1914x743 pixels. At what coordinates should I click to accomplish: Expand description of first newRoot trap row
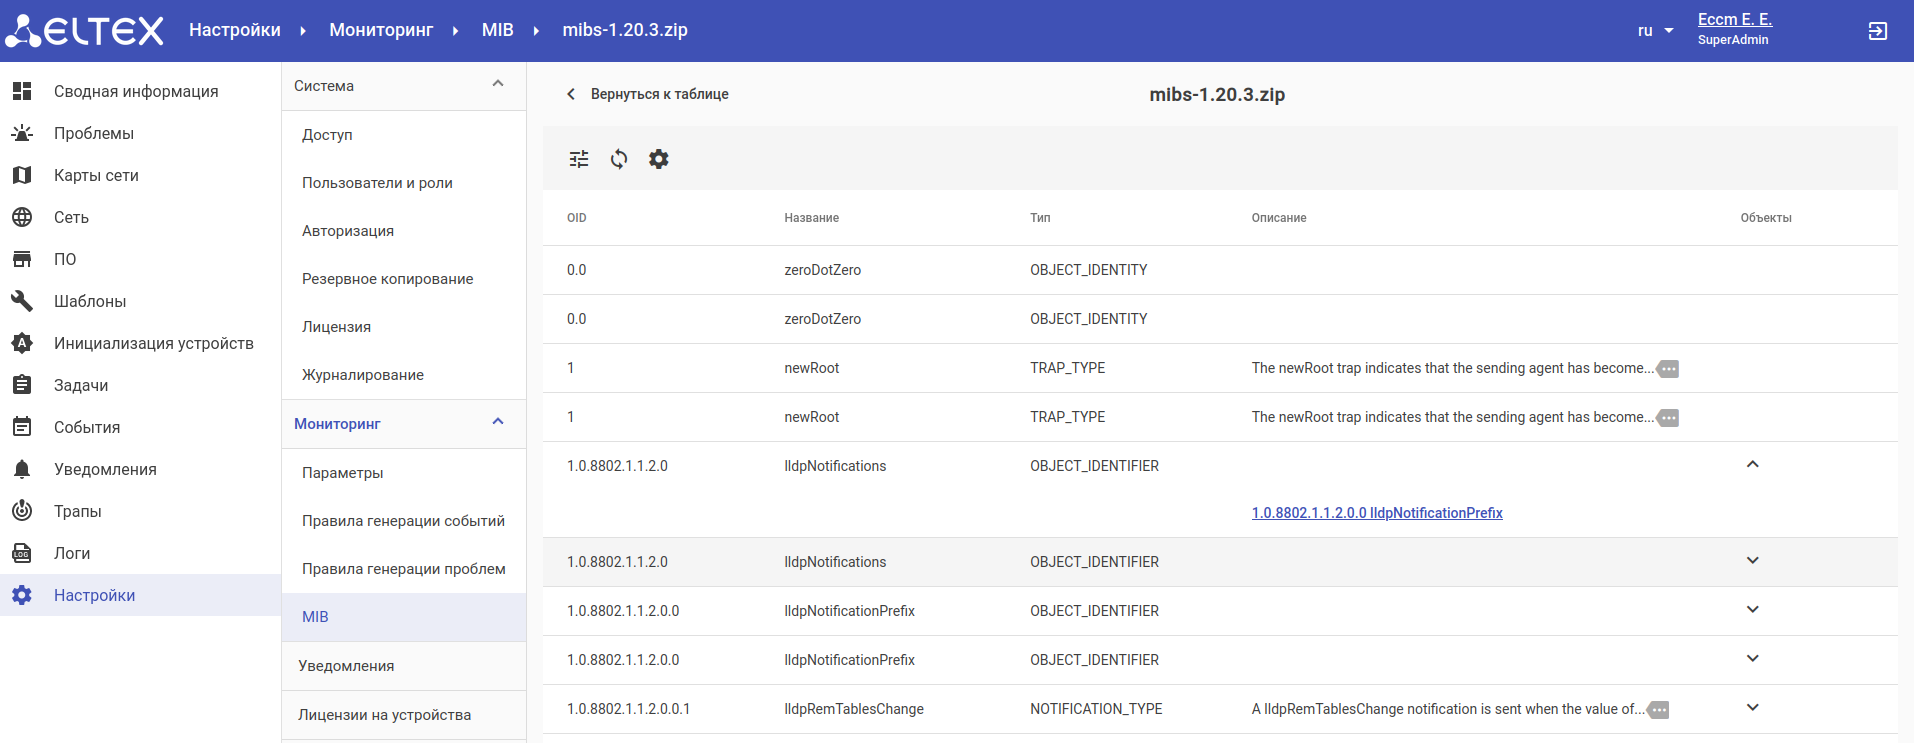[1667, 369]
